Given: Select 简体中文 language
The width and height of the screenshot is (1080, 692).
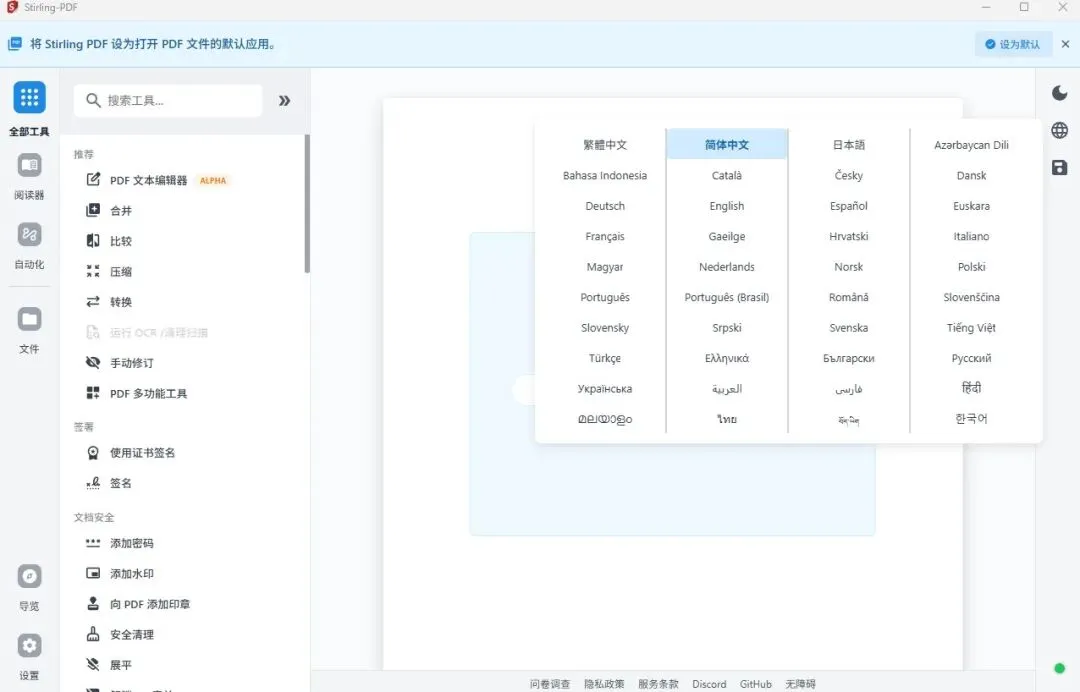Looking at the screenshot, I should pos(727,145).
